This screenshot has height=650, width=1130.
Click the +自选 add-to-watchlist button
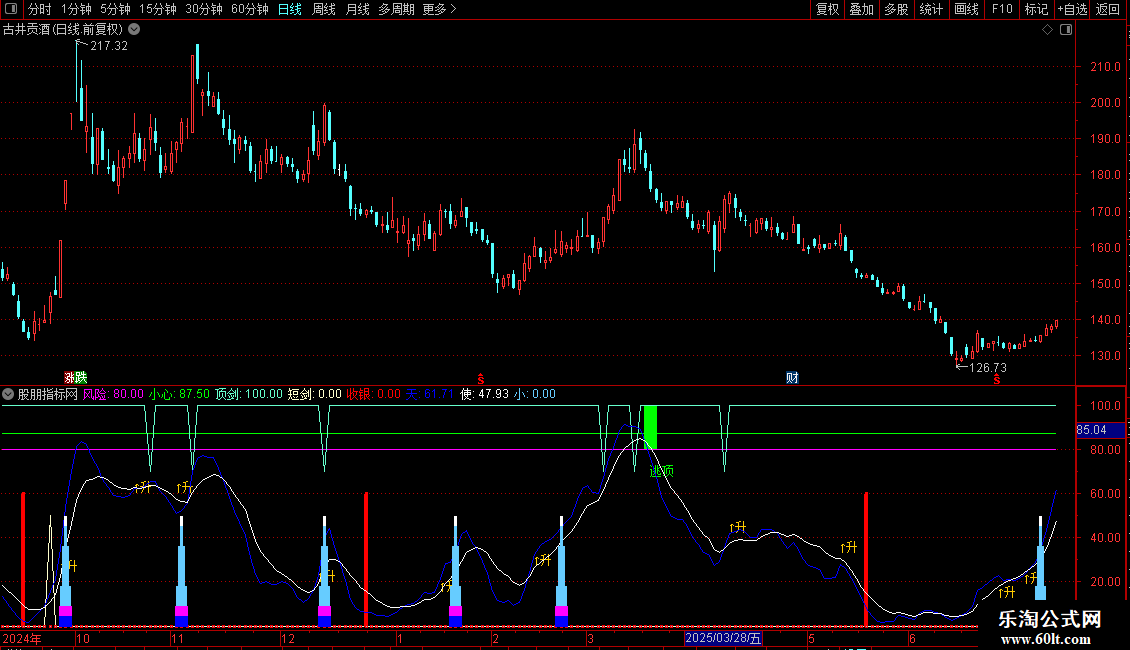(1072, 9)
